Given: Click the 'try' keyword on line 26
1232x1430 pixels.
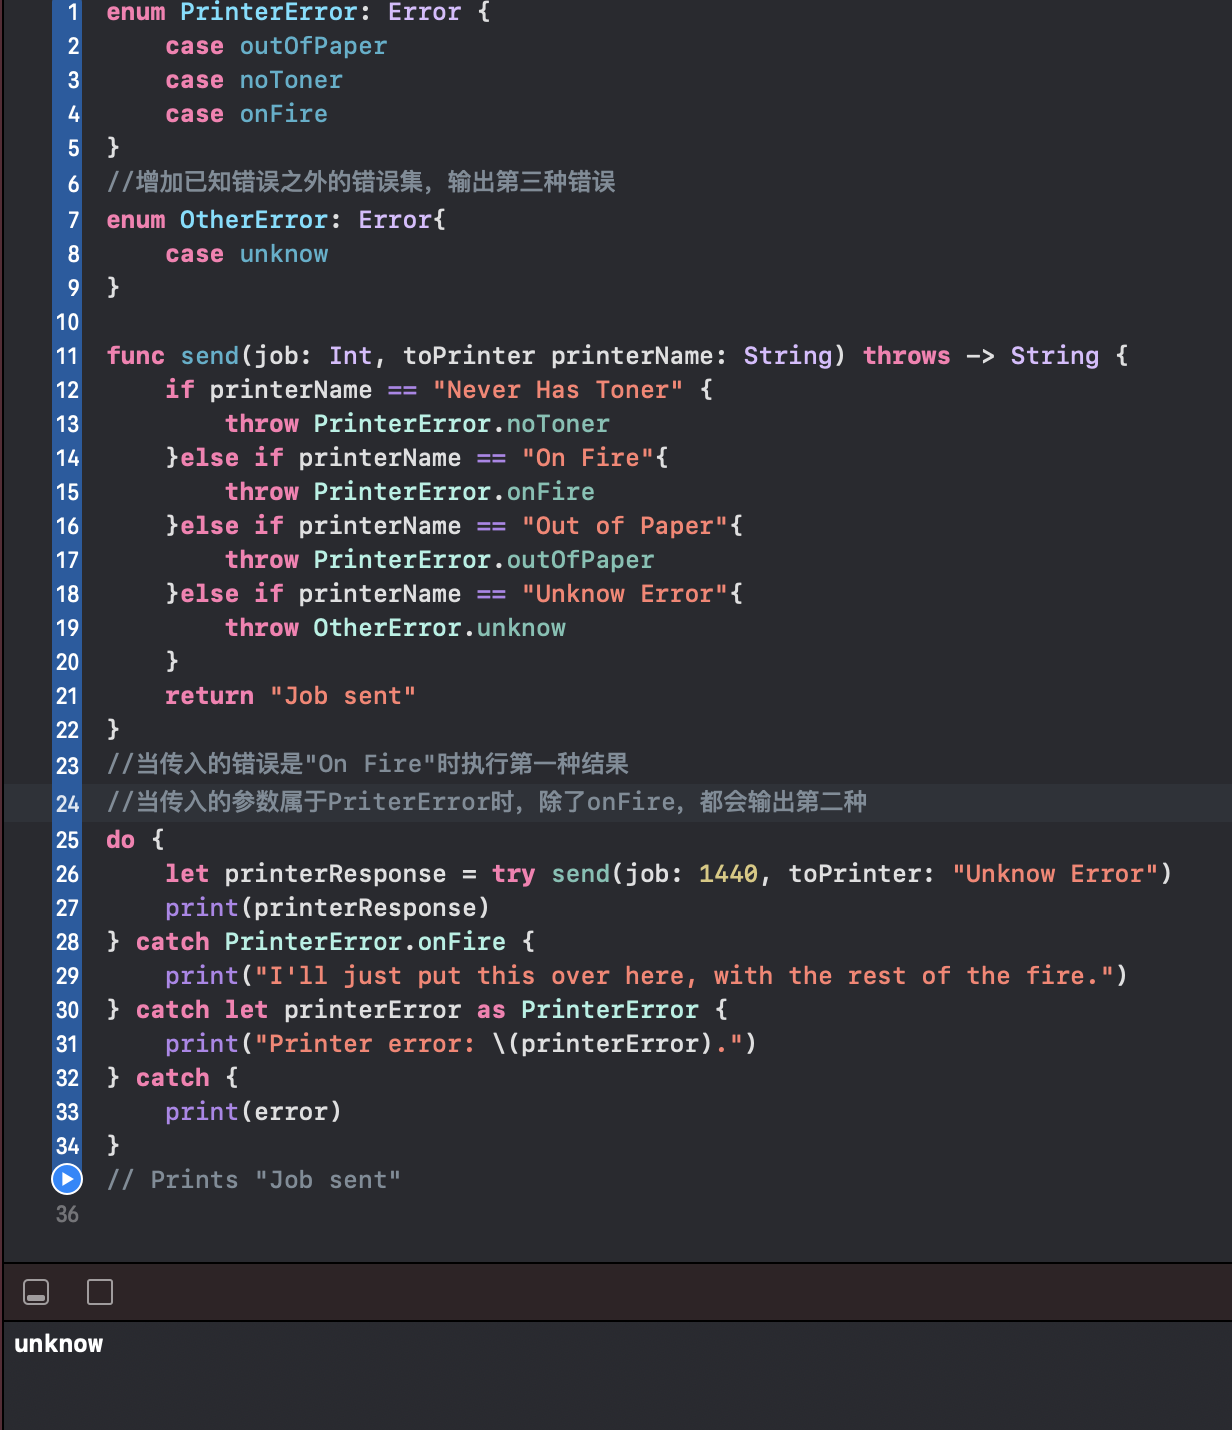Looking at the screenshot, I should (513, 874).
